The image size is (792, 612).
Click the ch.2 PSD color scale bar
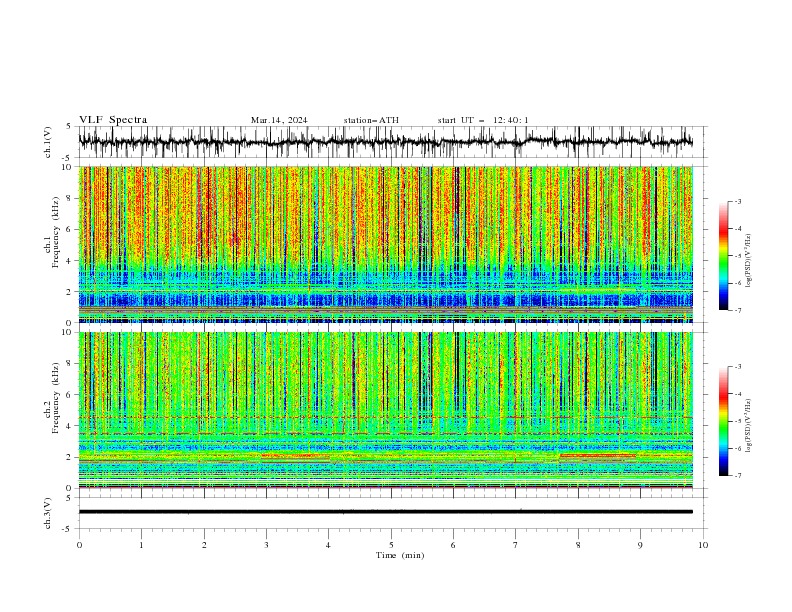pos(723,421)
